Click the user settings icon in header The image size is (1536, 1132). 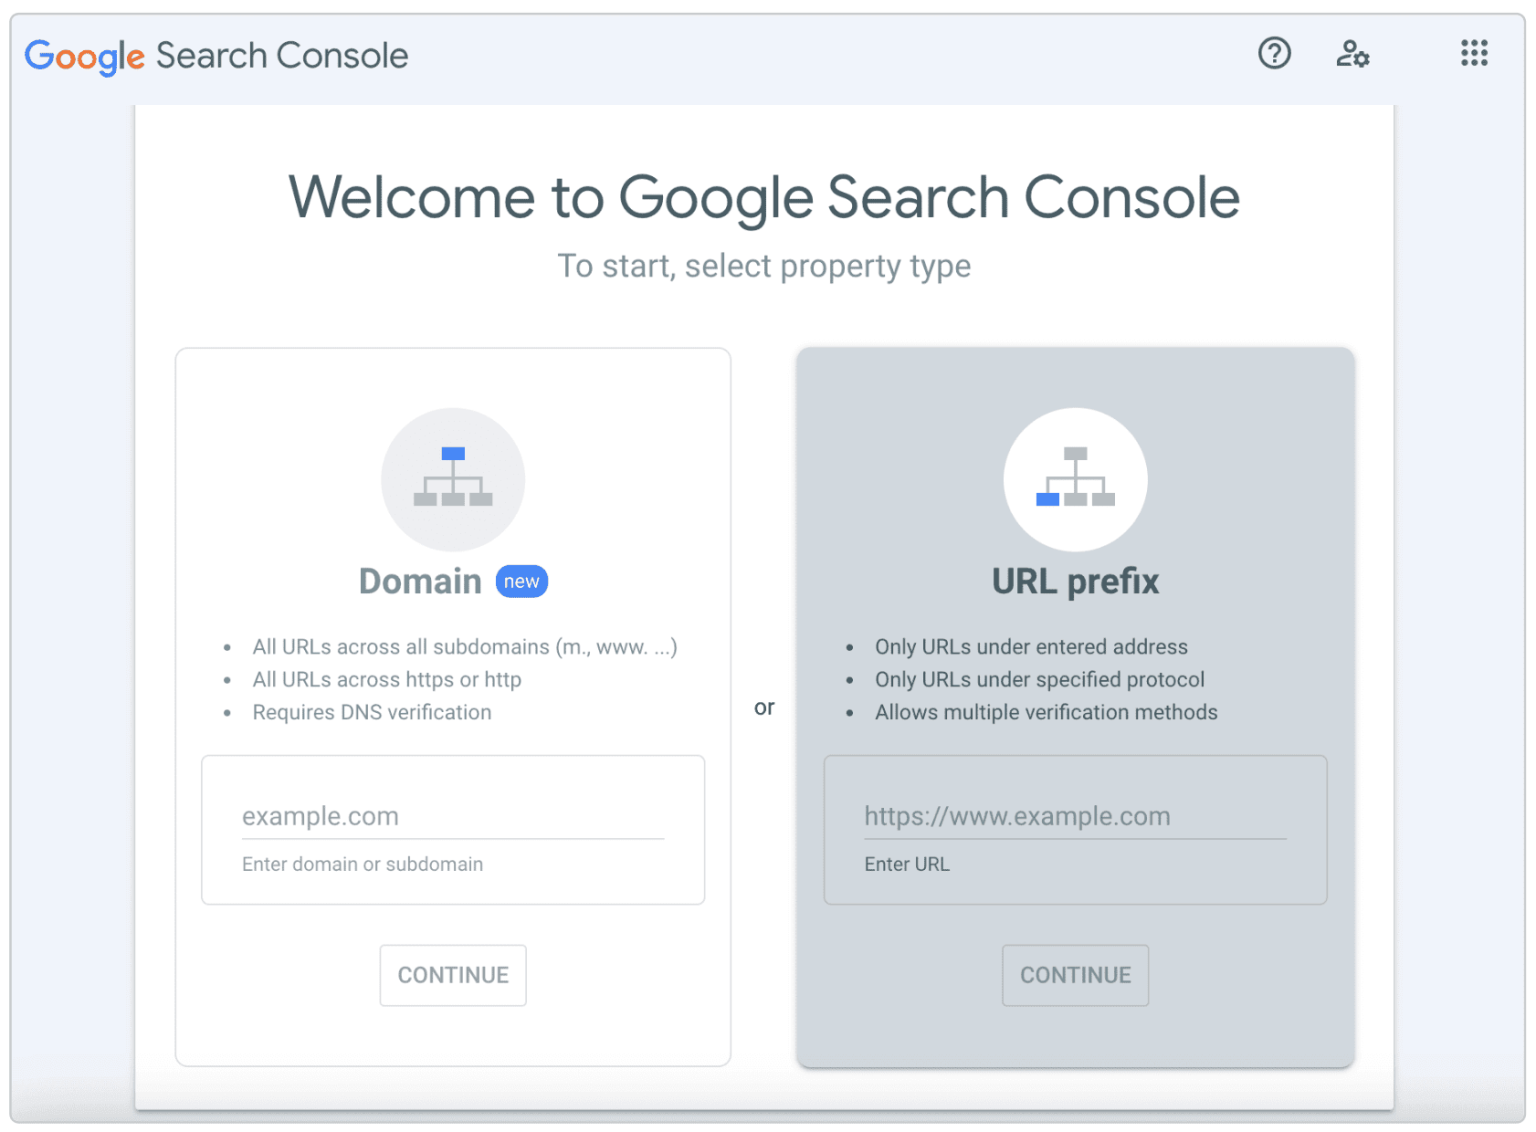click(x=1353, y=54)
